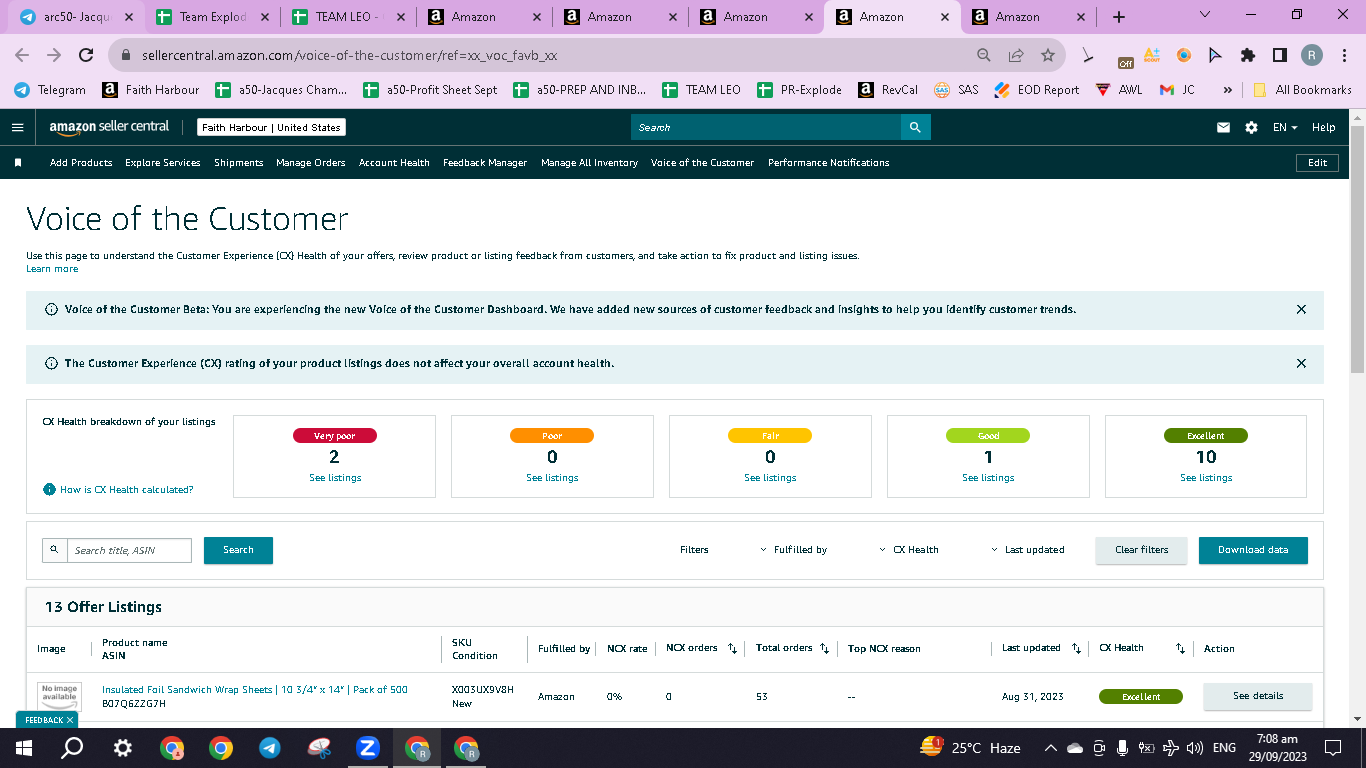Click the No image available product thumbnail
The height and width of the screenshot is (768, 1366).
(x=59, y=696)
